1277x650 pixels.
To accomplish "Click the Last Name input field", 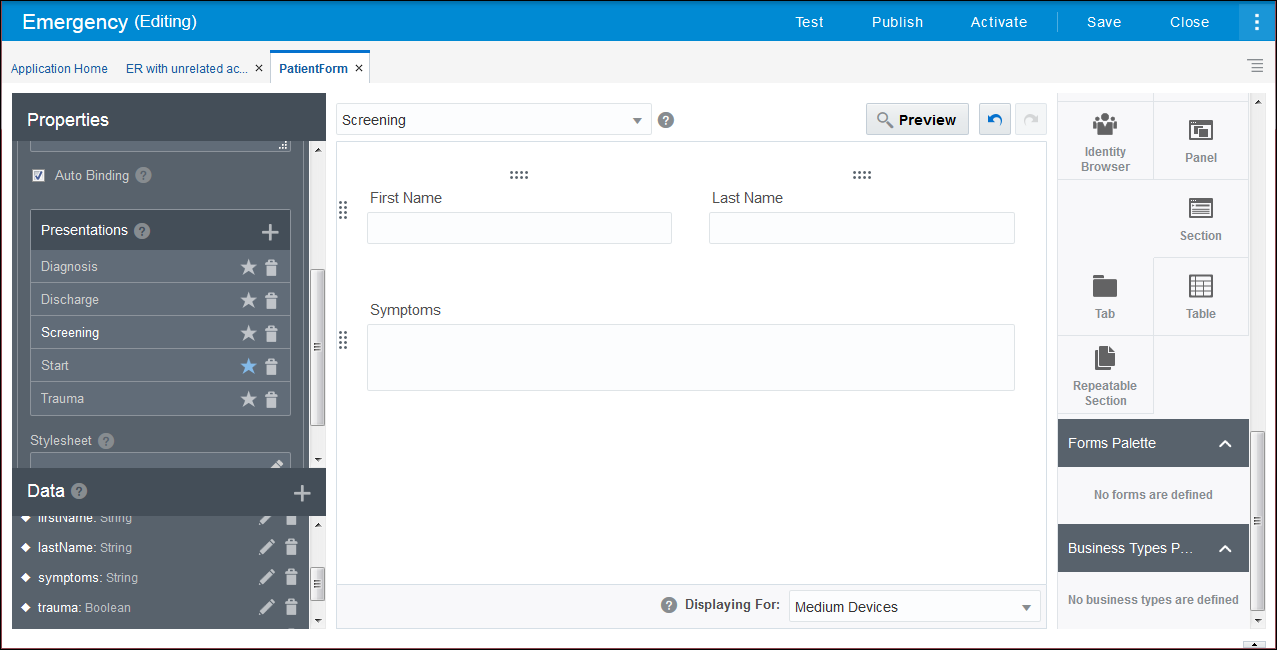I will click(x=862, y=228).
